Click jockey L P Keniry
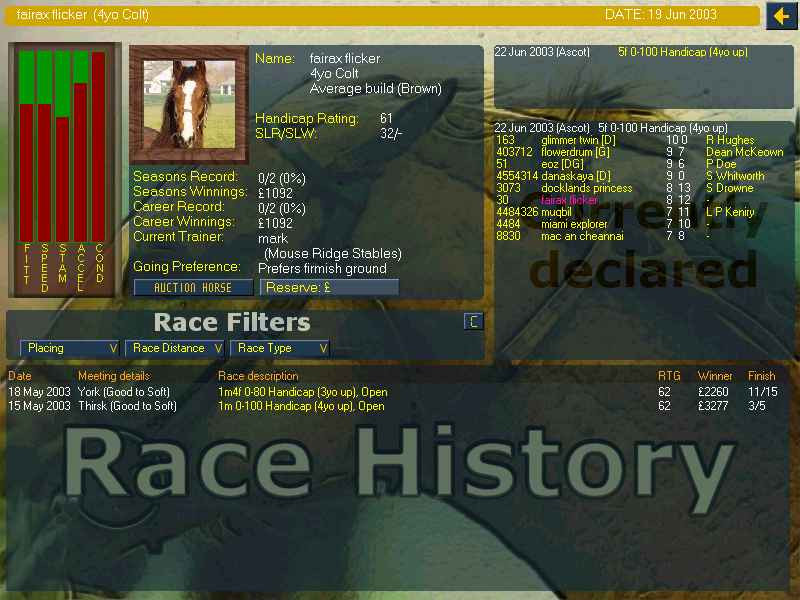 730,212
